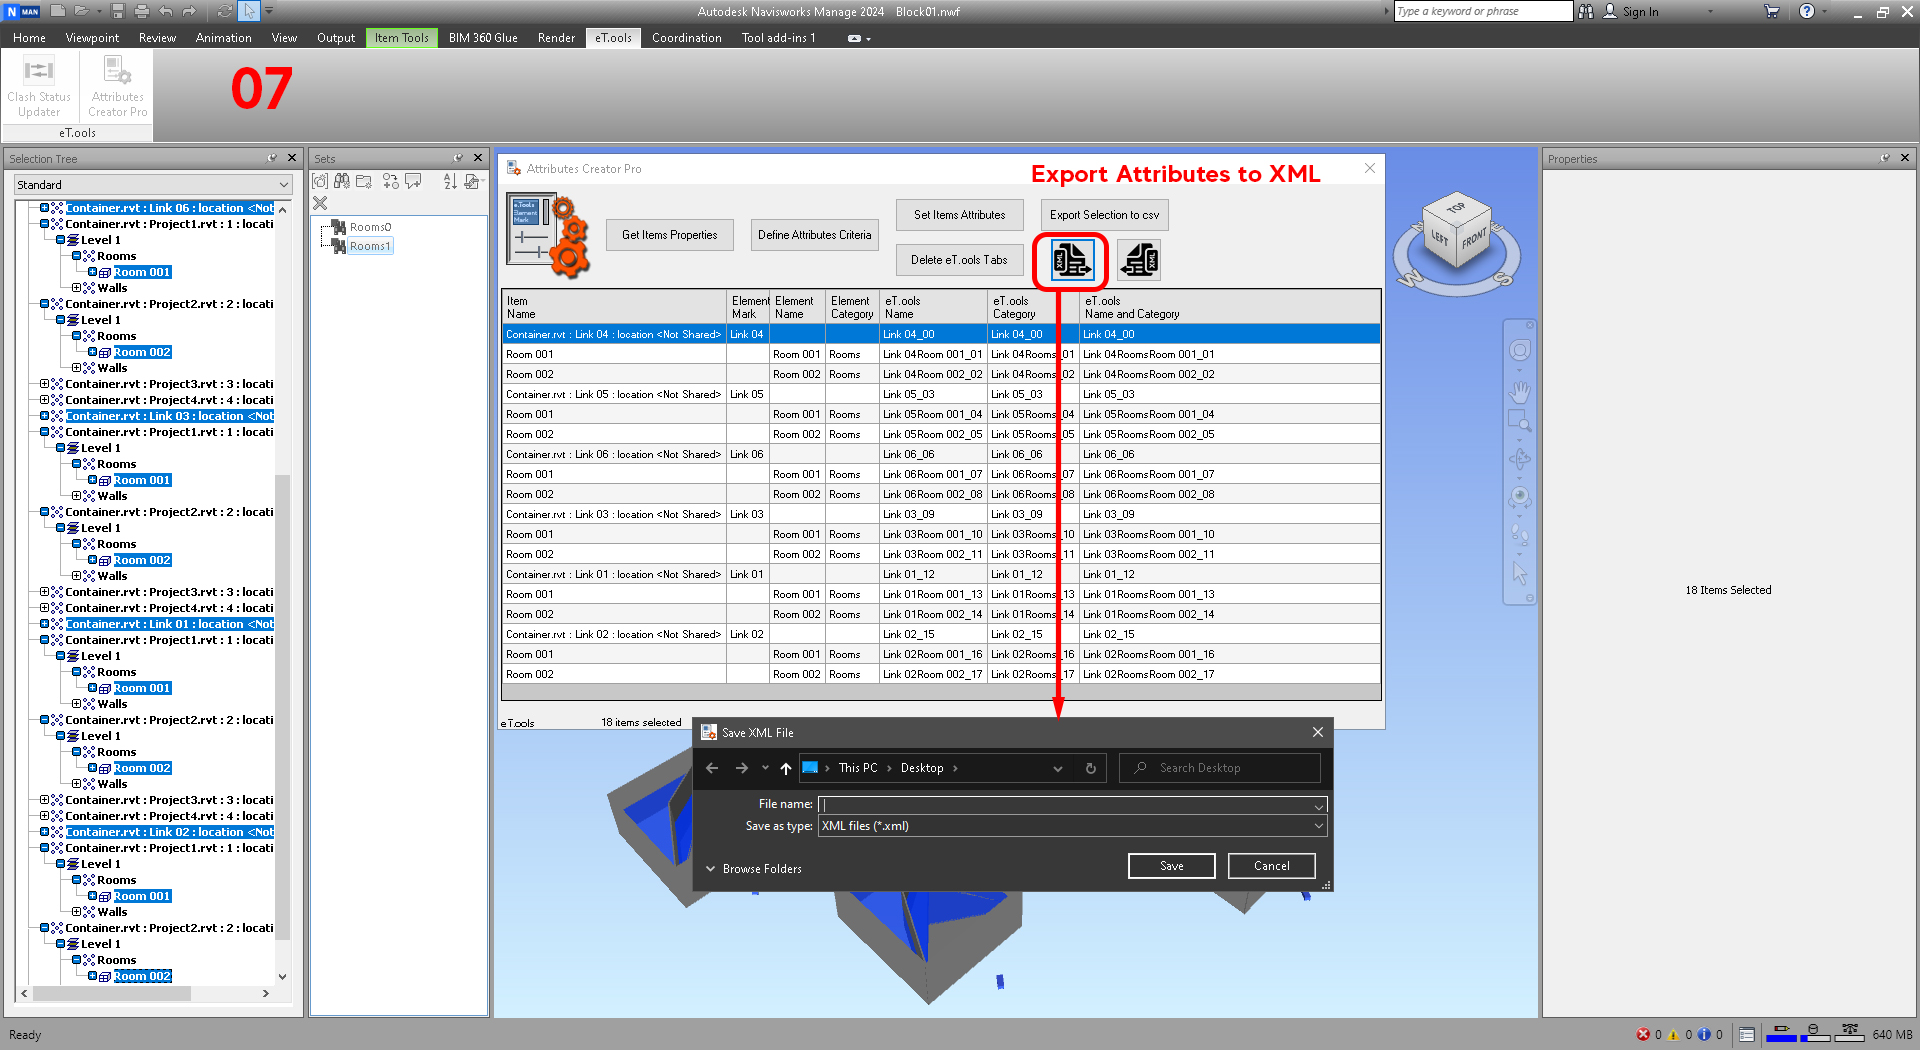Click the shopping cart icon in title bar
The image size is (1920, 1050).
[1772, 11]
